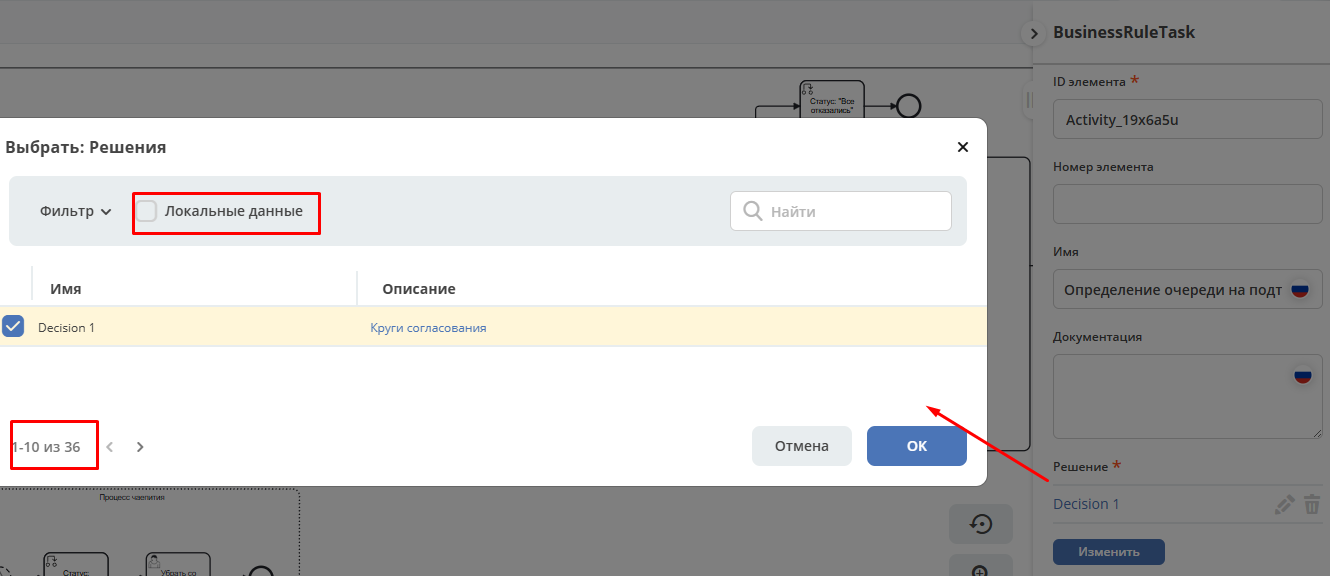The image size is (1330, 576).
Task: Click the language flag in Документация field
Action: (1302, 375)
